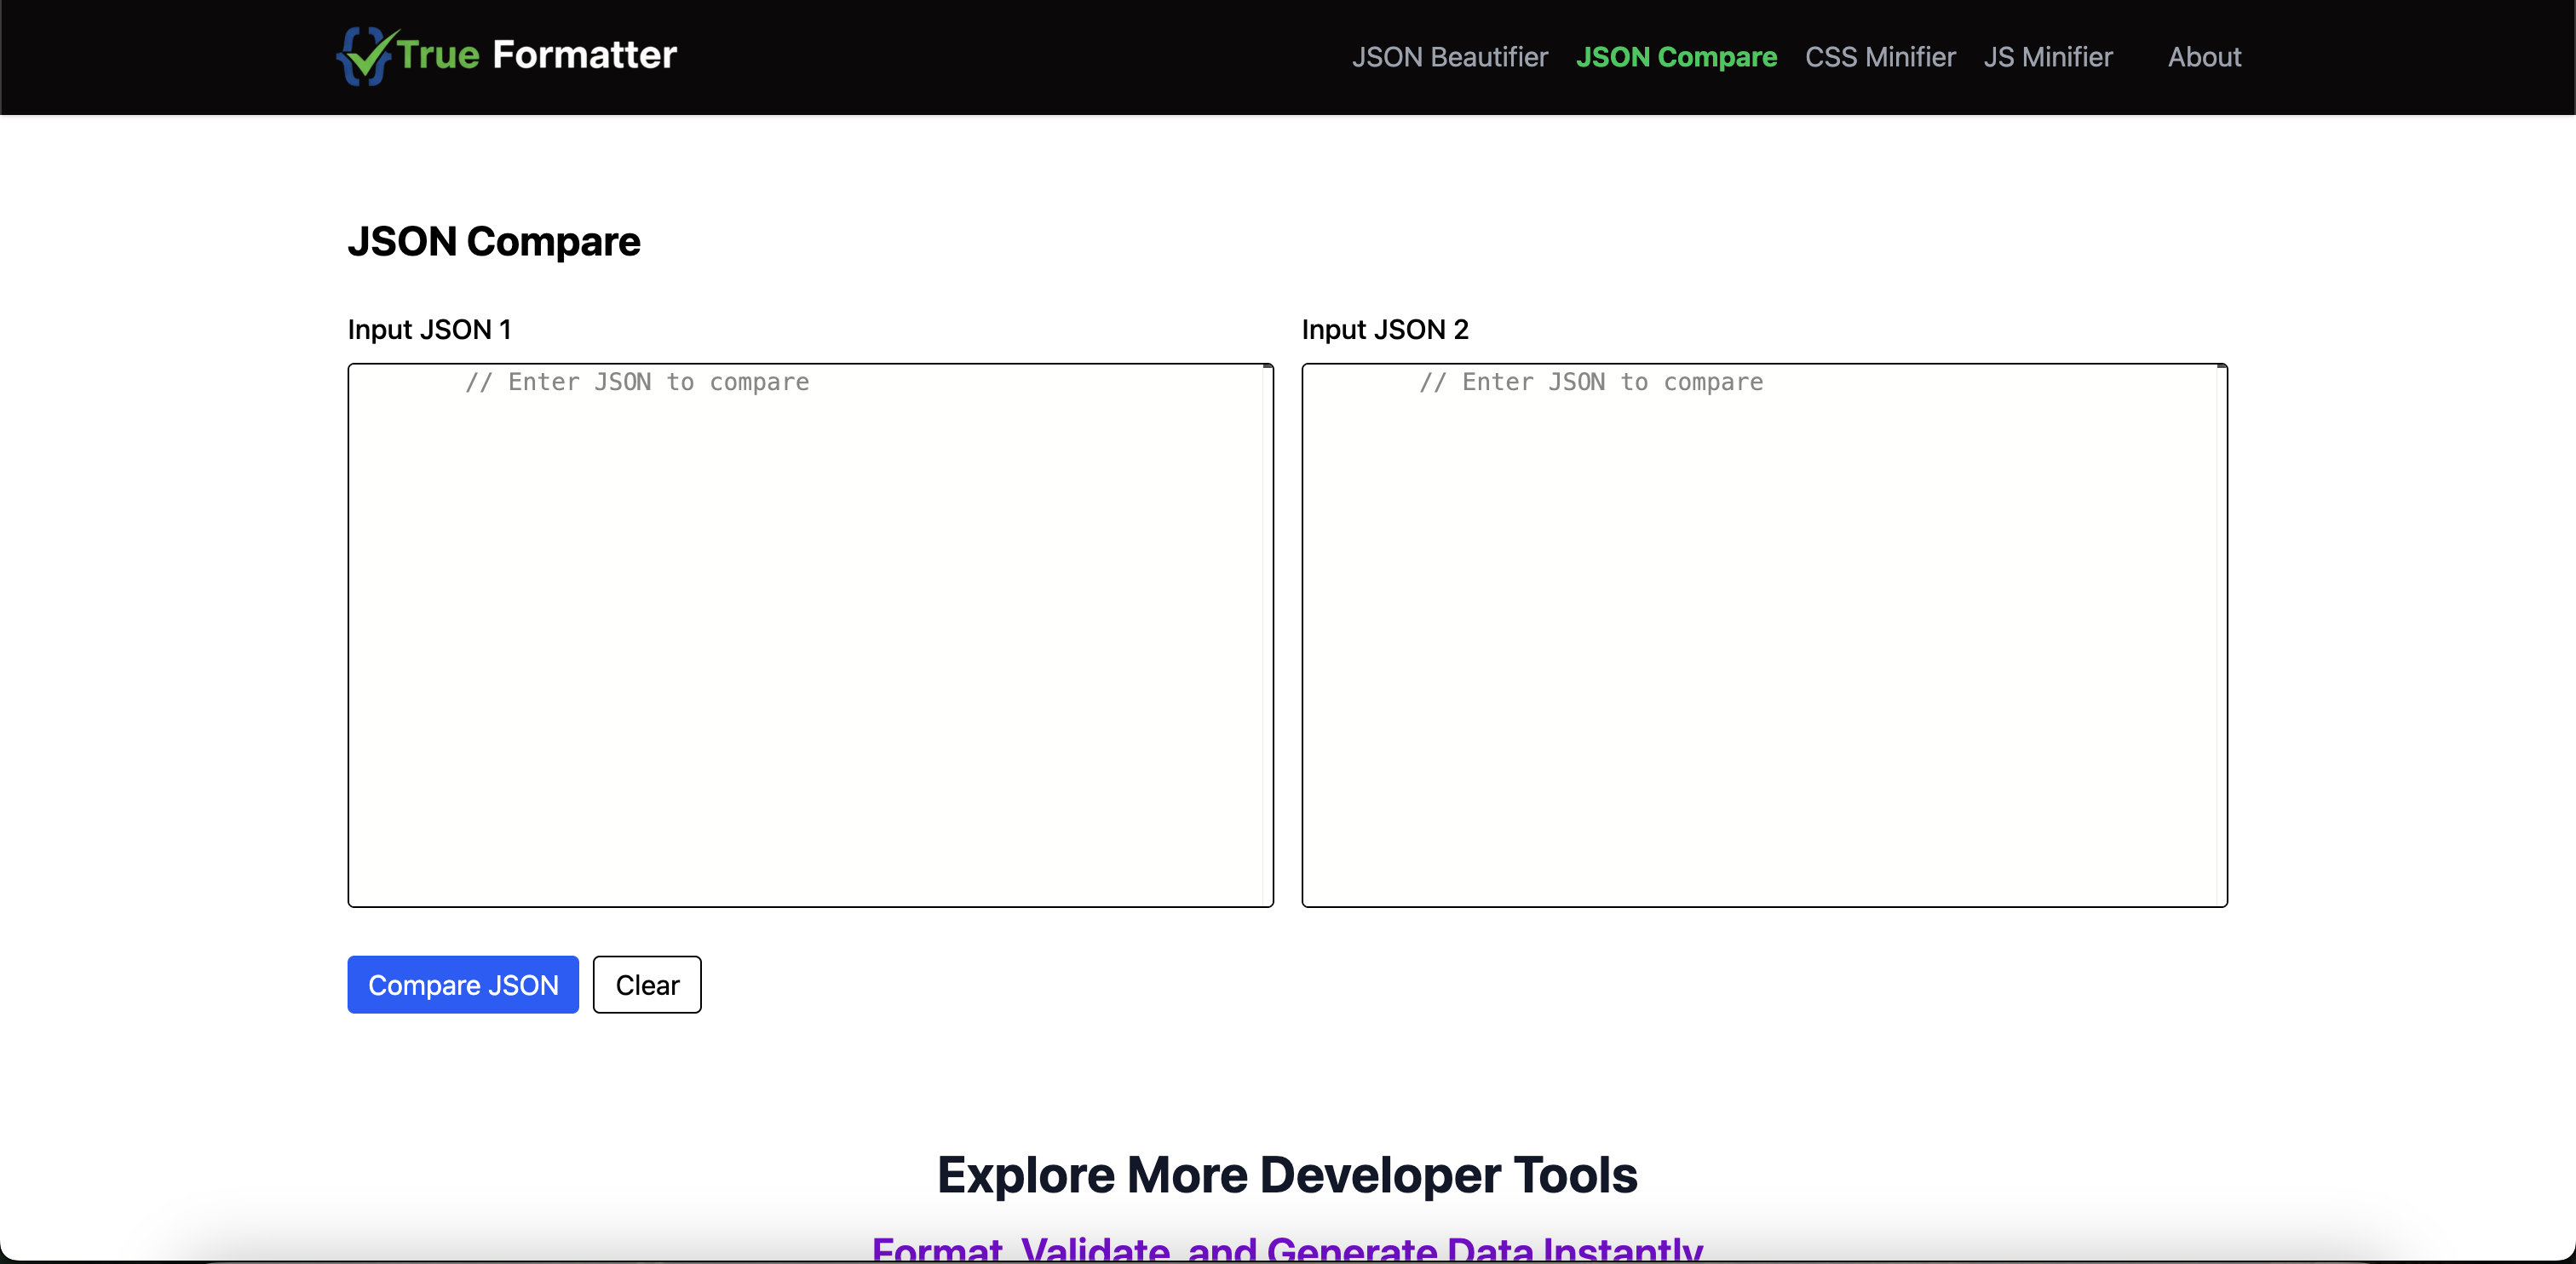Click the Explore More Developer Tools heading

coord(1287,1175)
